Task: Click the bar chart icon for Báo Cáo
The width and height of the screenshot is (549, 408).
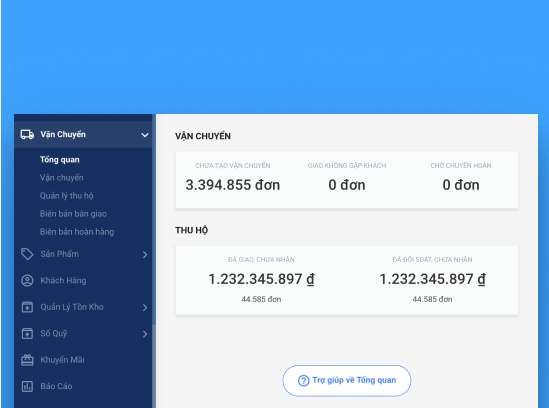Action: click(27, 386)
